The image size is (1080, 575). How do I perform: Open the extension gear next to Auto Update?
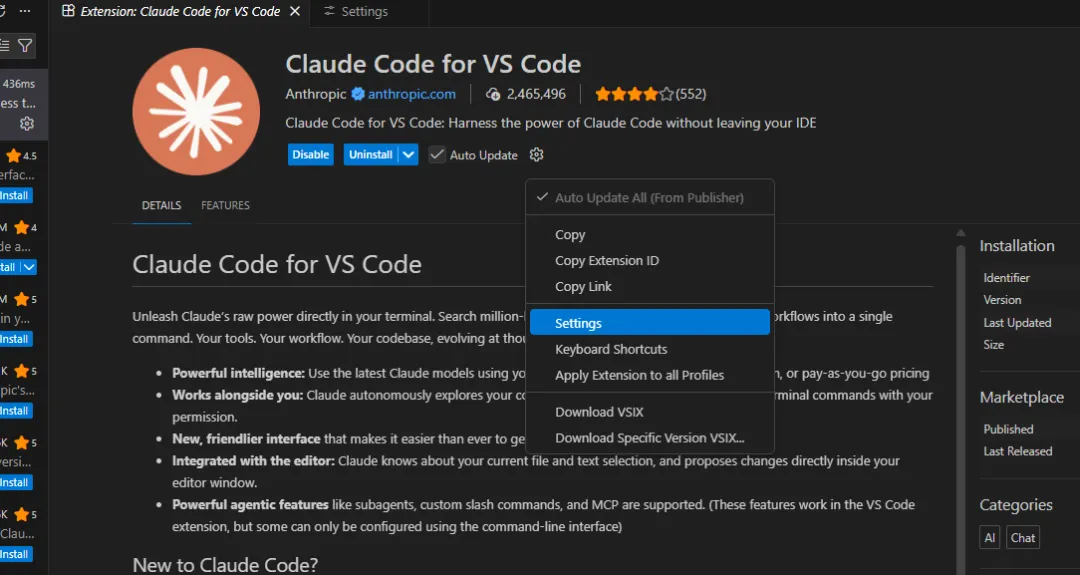(537, 155)
